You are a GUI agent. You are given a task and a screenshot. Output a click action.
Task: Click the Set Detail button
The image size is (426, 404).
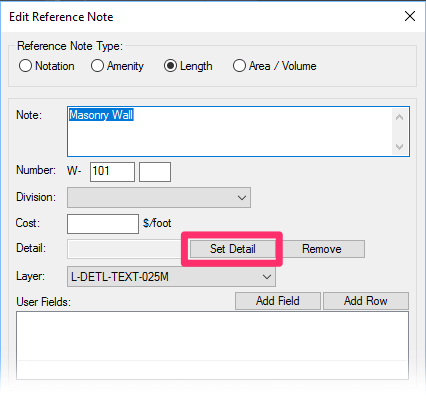(233, 249)
